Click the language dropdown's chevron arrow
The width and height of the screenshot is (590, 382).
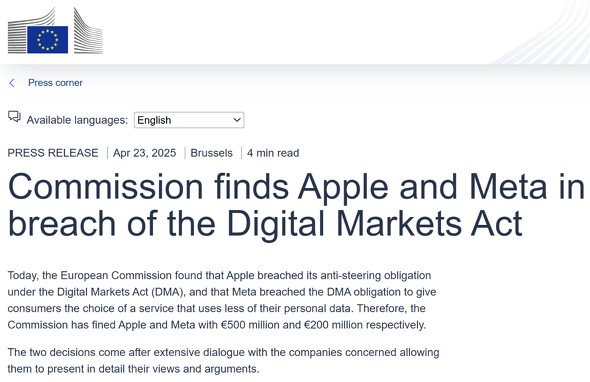(237, 120)
